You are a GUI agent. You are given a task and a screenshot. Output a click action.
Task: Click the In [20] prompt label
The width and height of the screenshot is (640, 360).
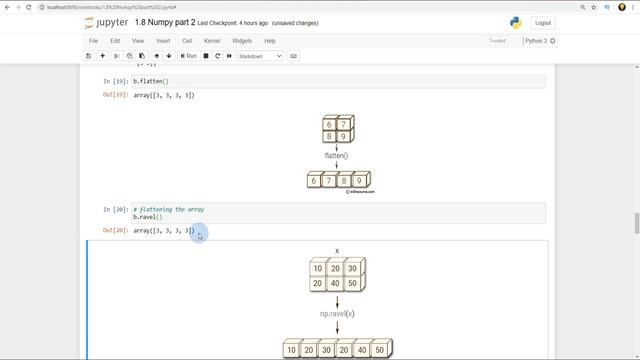[116, 209]
